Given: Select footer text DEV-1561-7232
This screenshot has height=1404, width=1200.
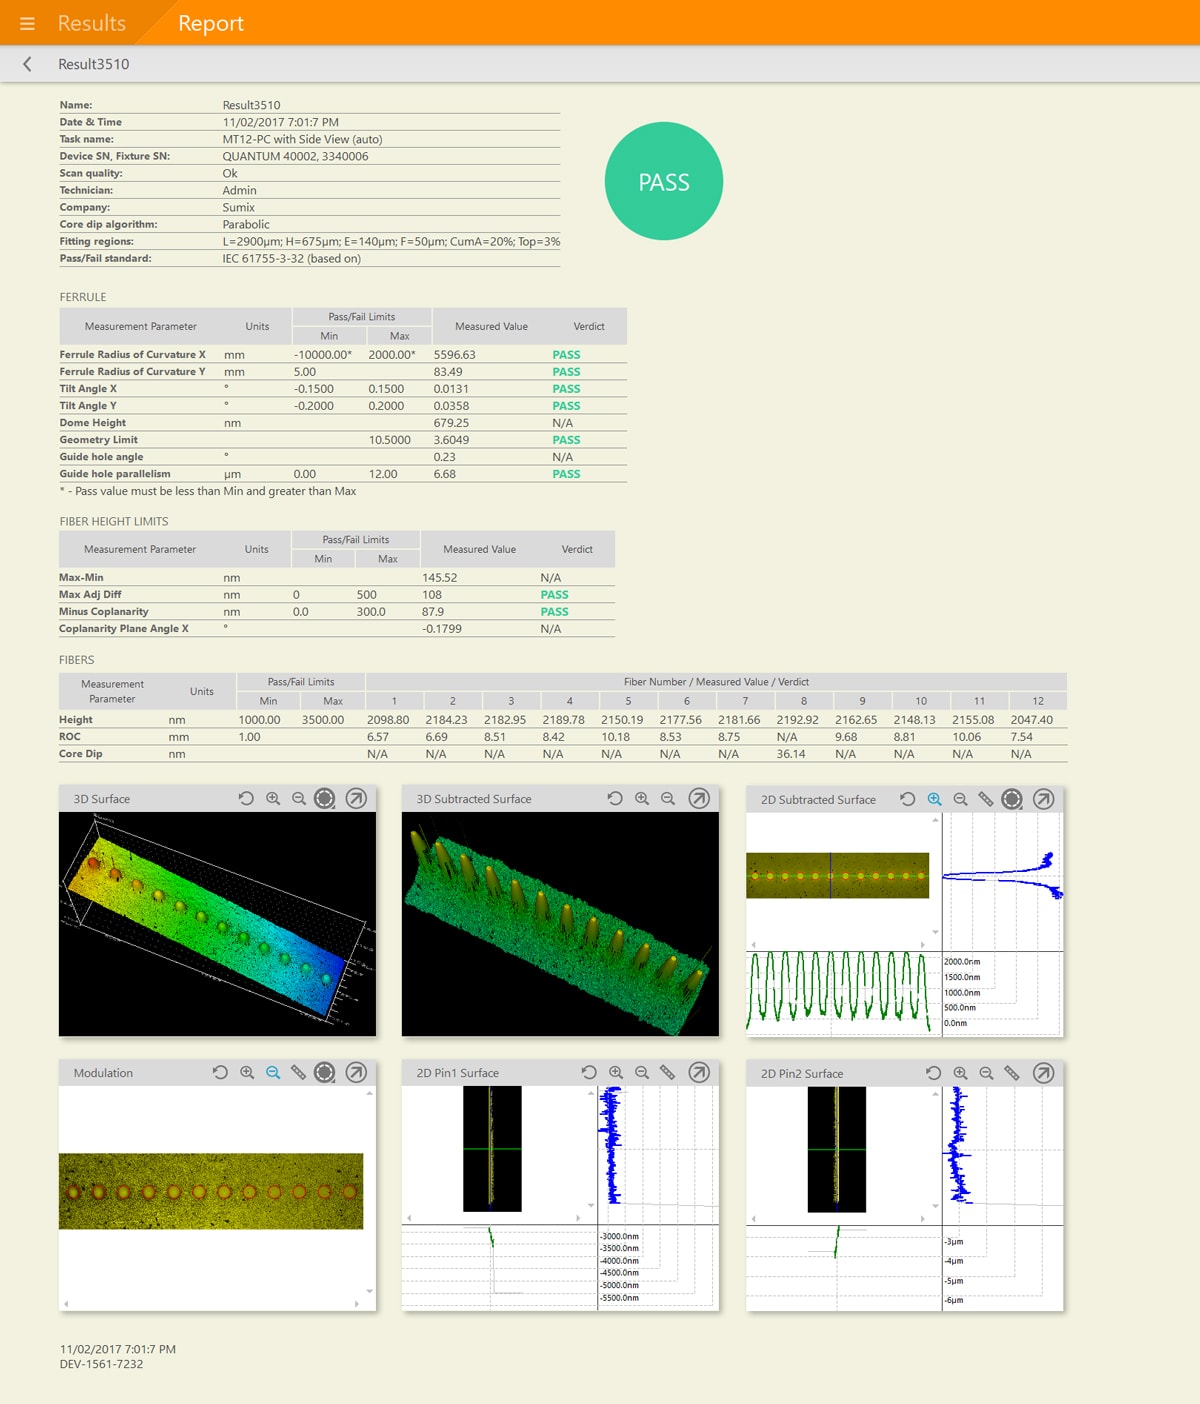Looking at the screenshot, I should [x=101, y=1364].
